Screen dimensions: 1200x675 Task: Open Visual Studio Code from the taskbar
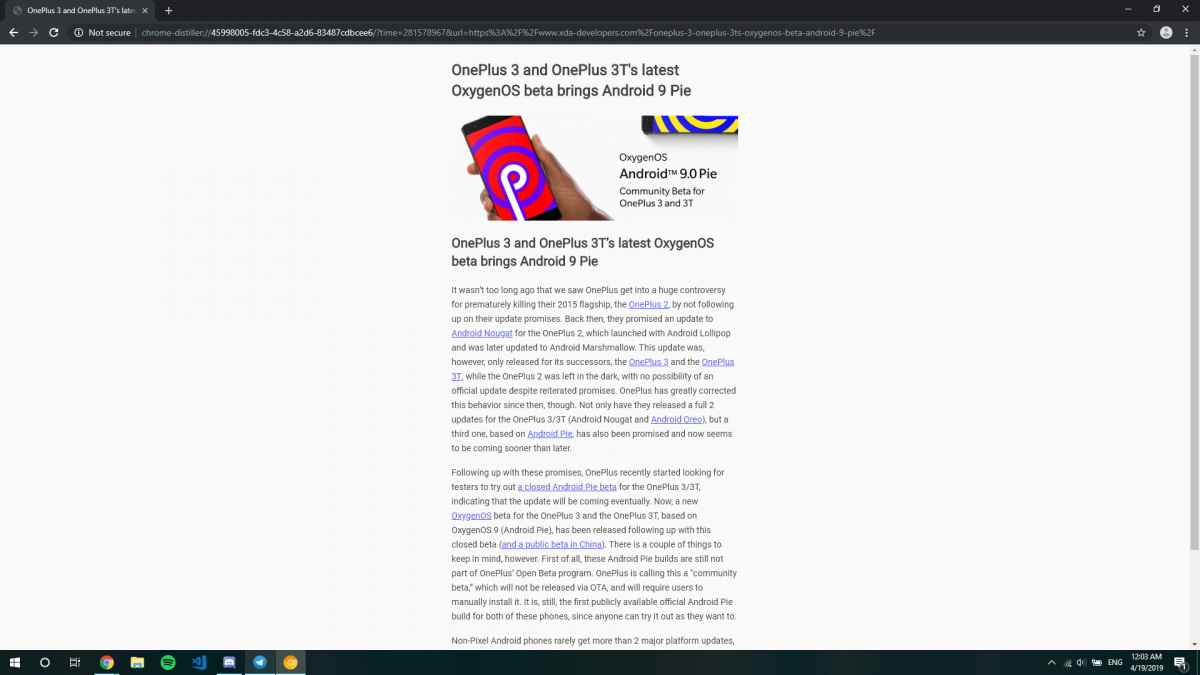[198, 662]
